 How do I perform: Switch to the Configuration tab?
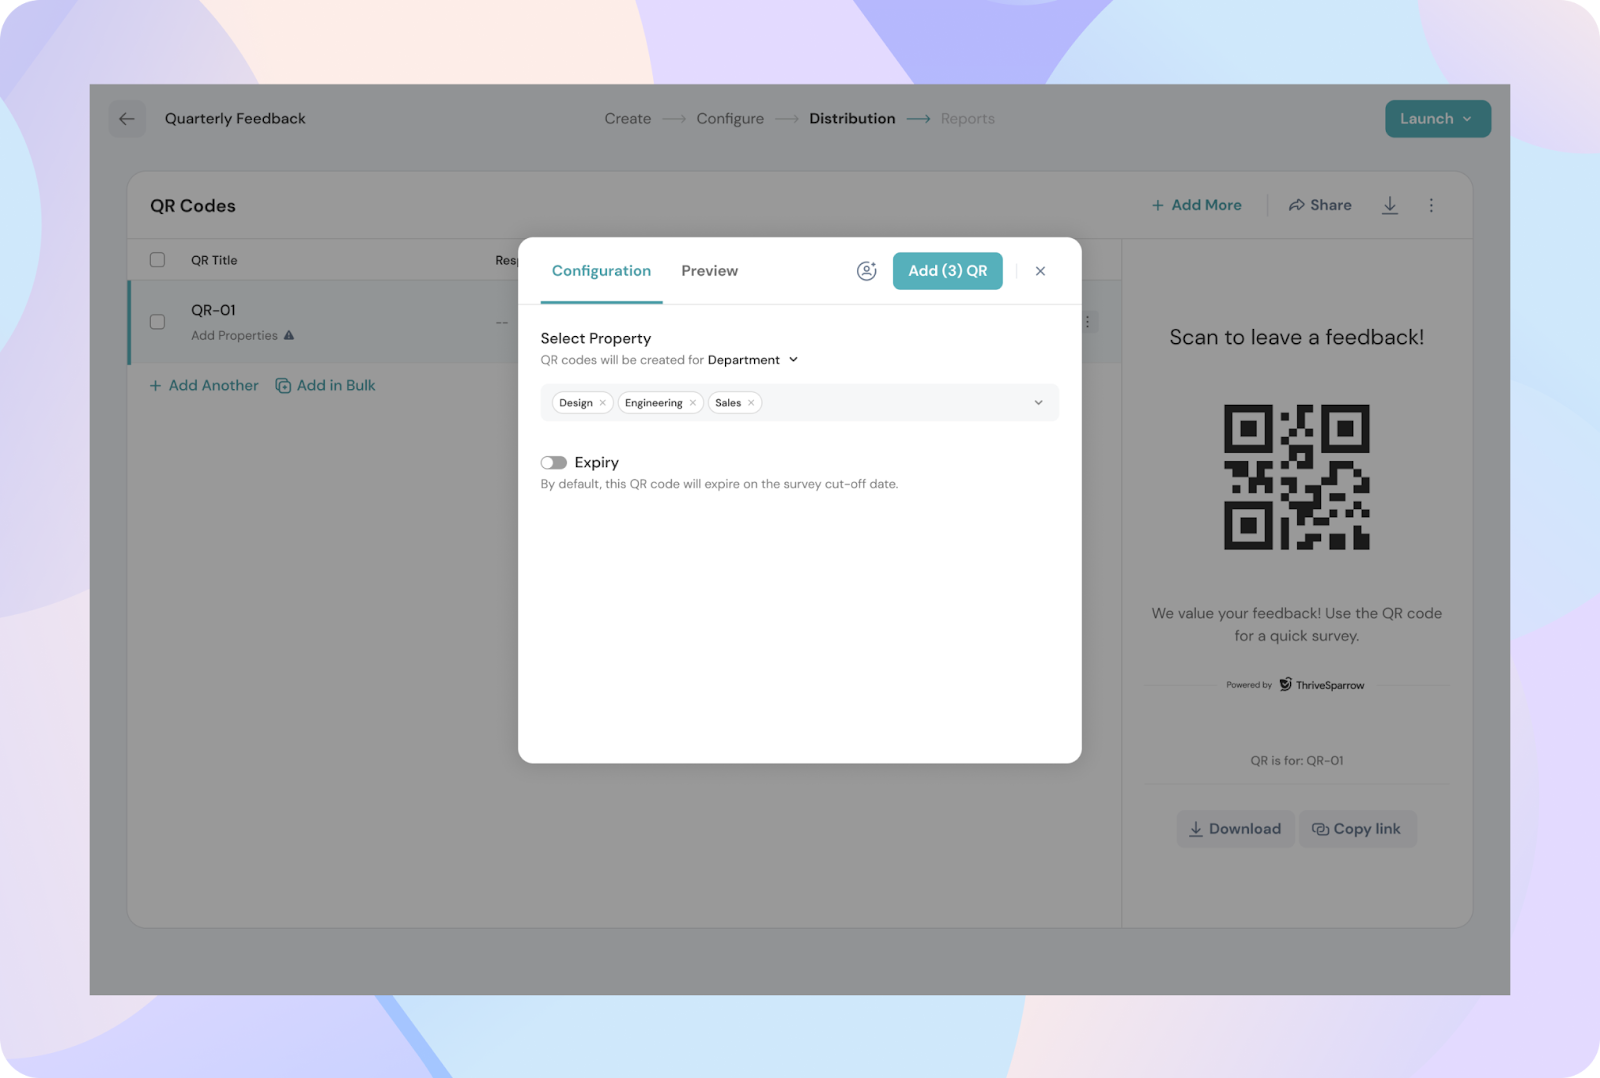[x=601, y=271]
